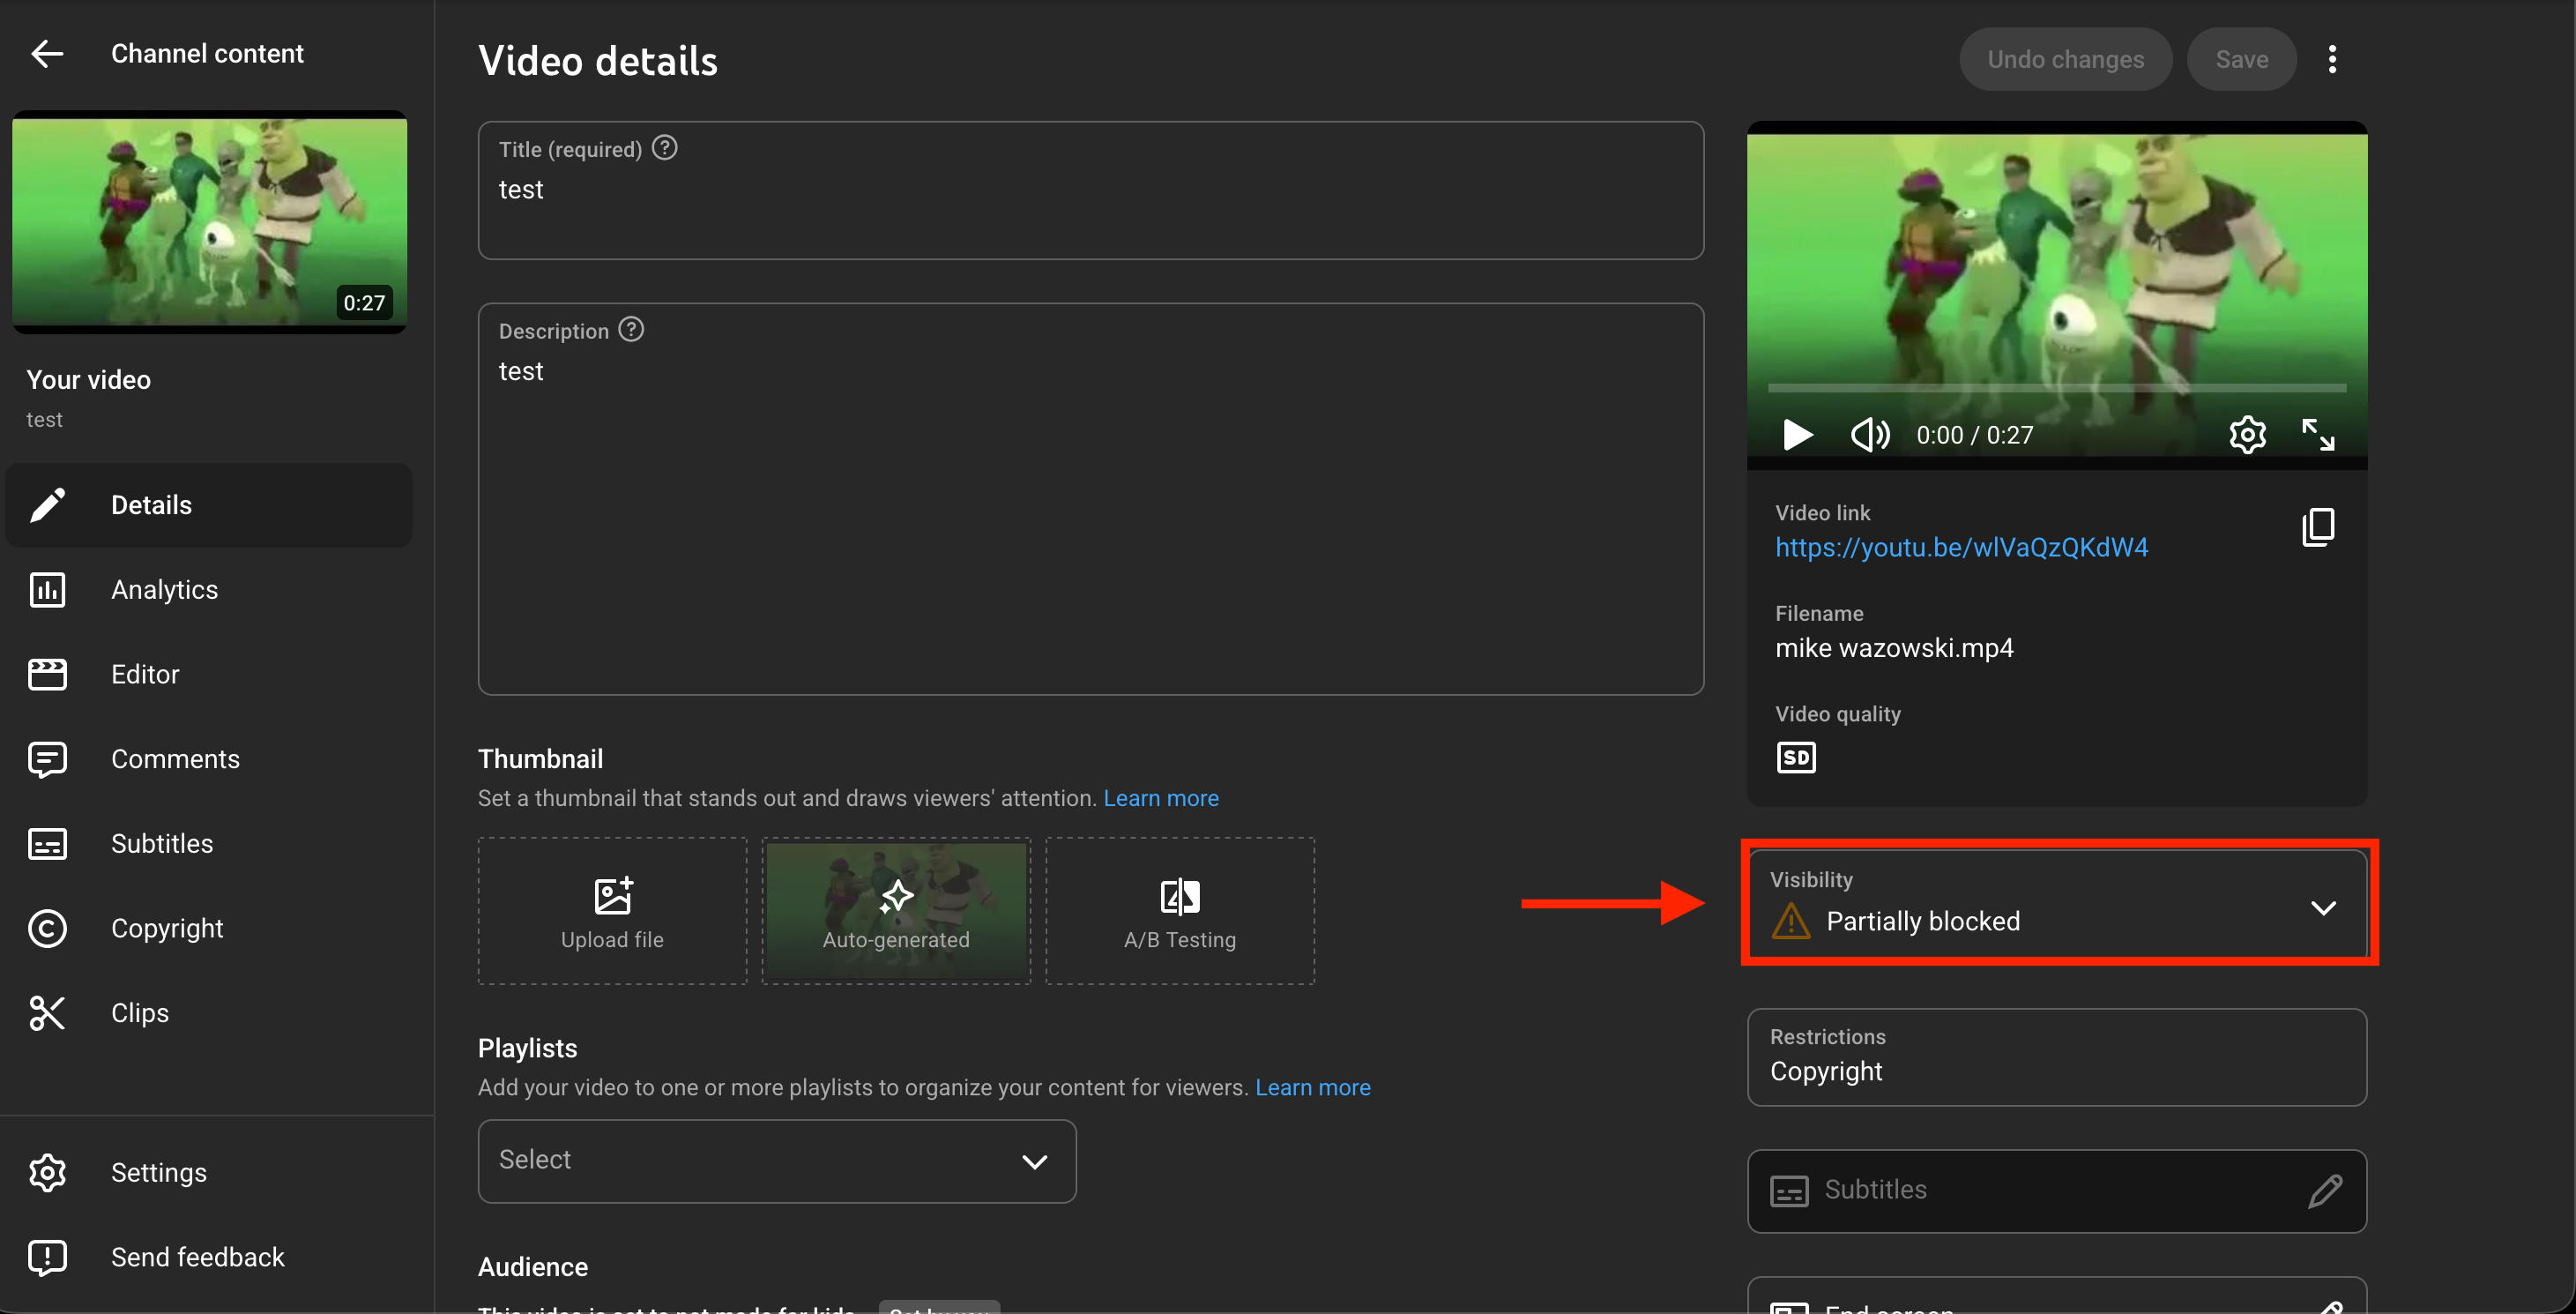Click the video progress bar in the player

2056,387
